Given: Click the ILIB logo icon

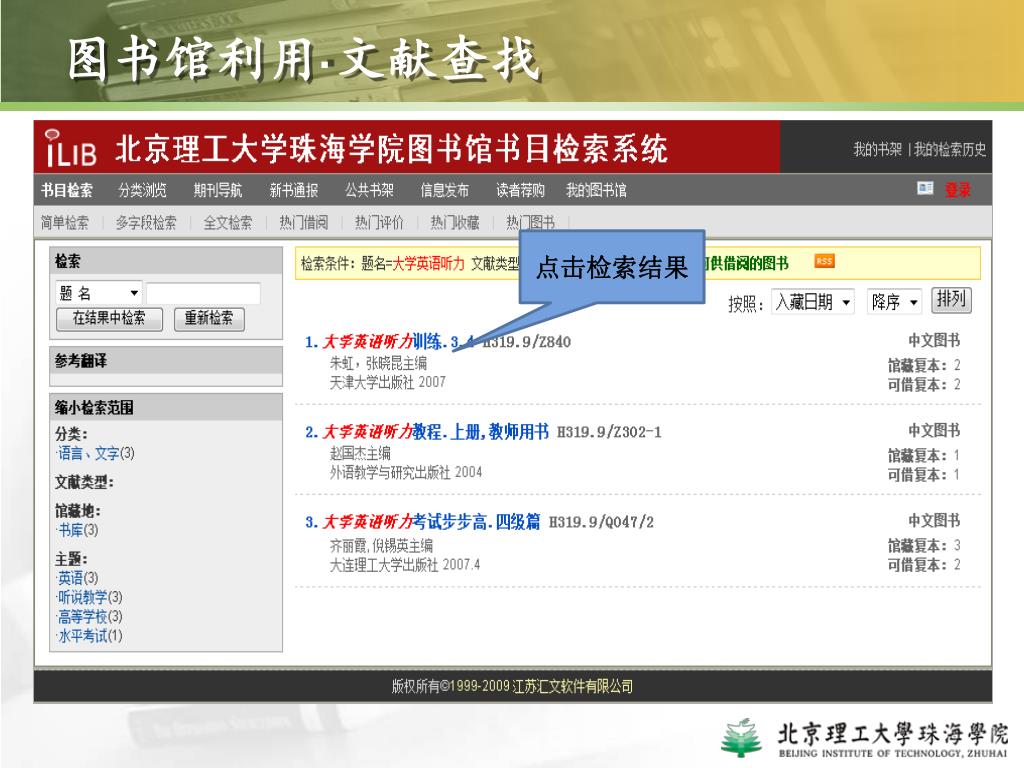Looking at the screenshot, I should click(71, 148).
